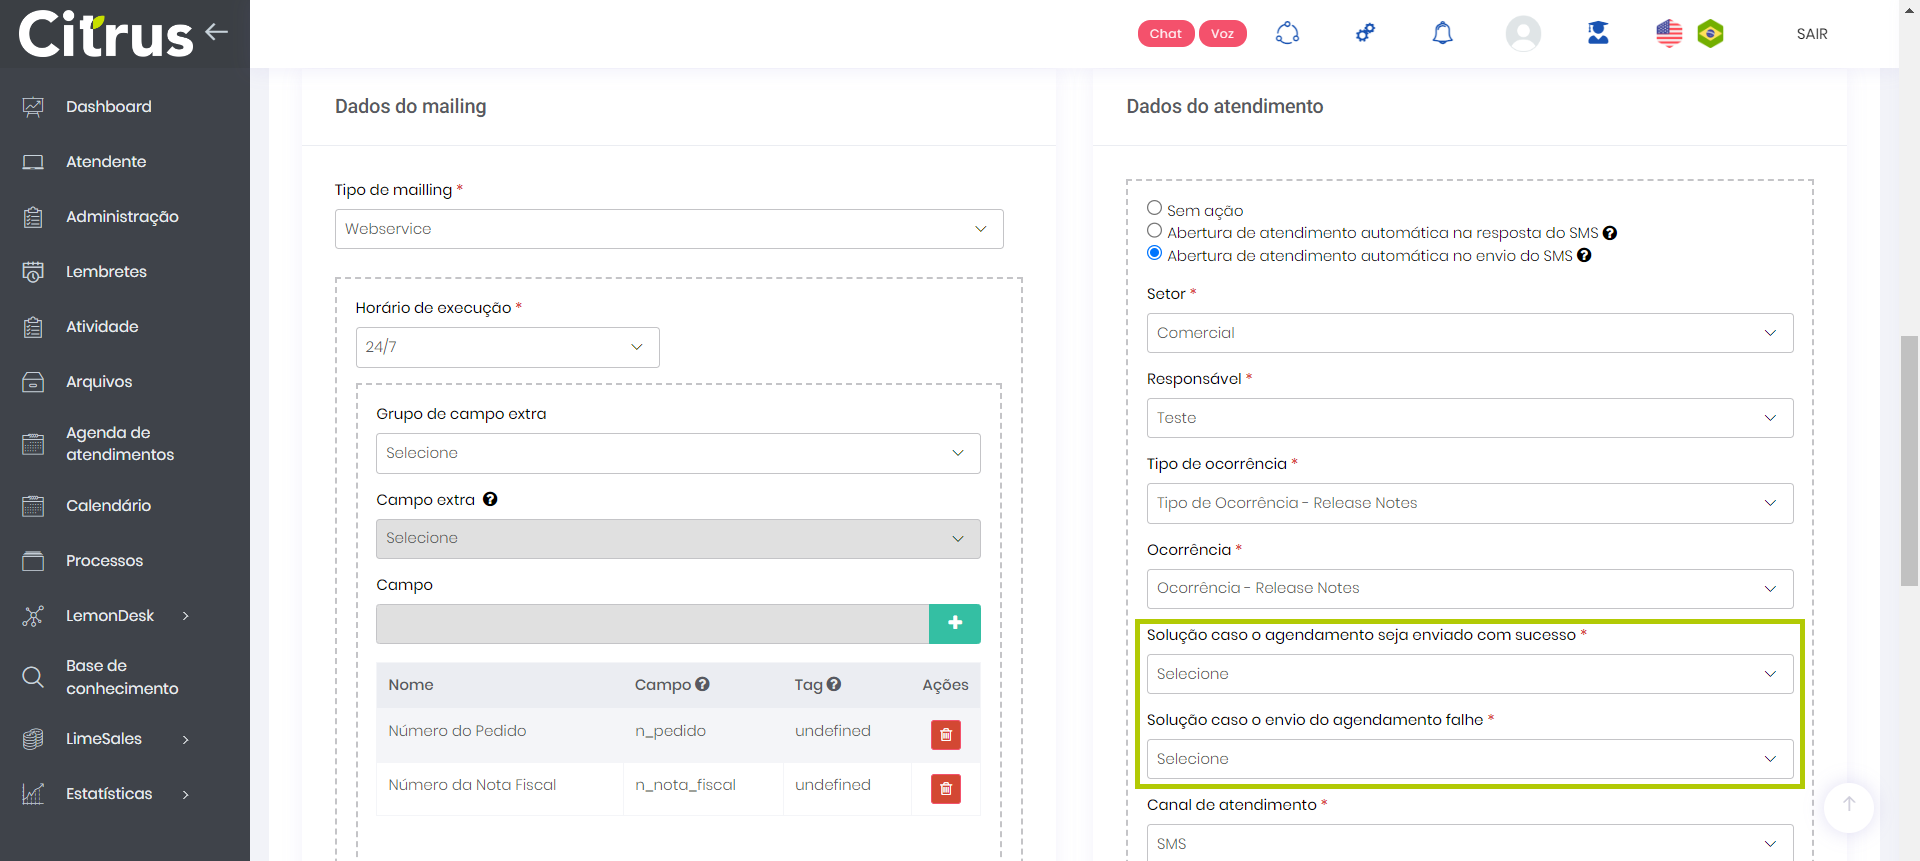The height and width of the screenshot is (861, 1920).
Task: Collapse sidebar using the arrow icon
Action: pyautogui.click(x=217, y=32)
